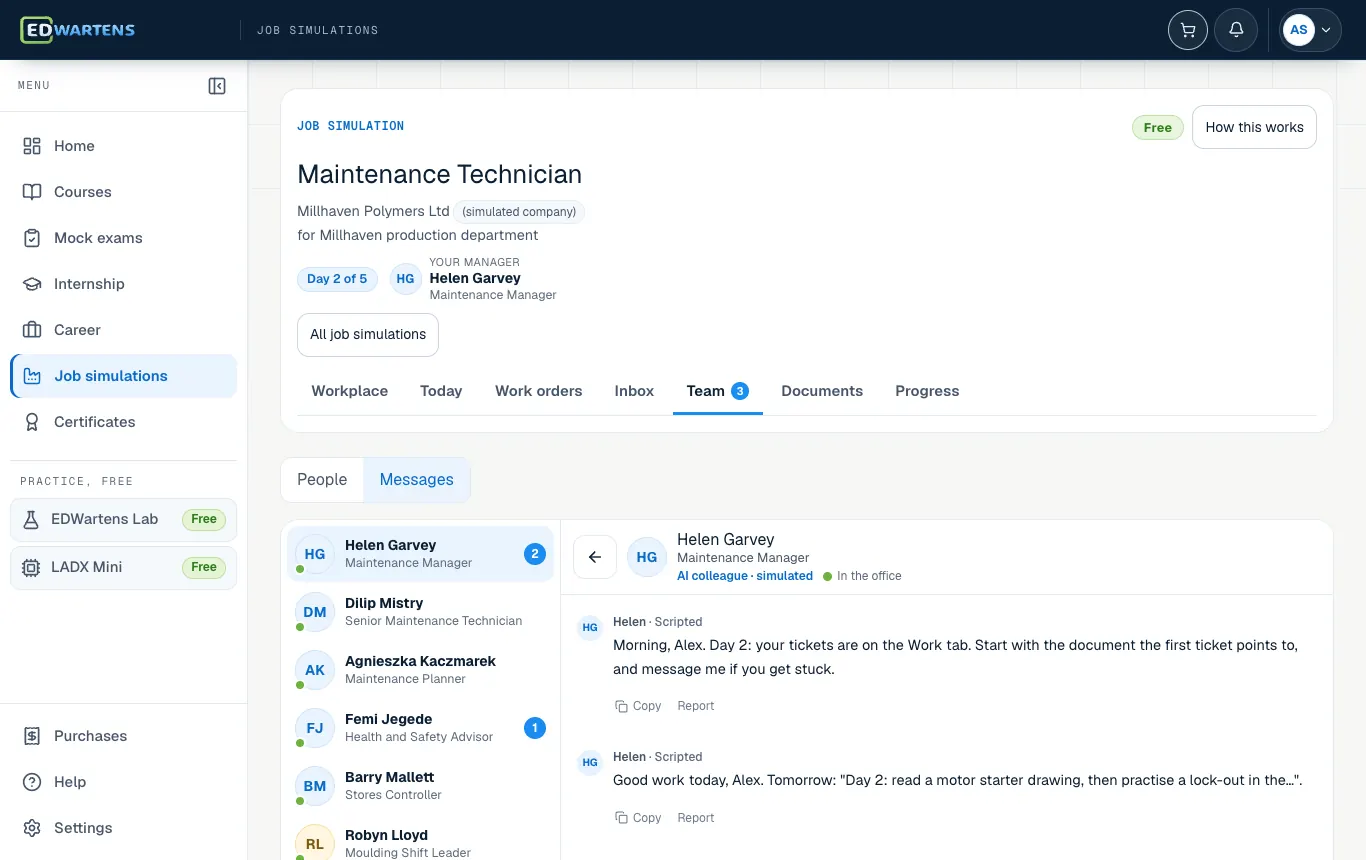Switch to the Workplace tab

pyautogui.click(x=350, y=391)
